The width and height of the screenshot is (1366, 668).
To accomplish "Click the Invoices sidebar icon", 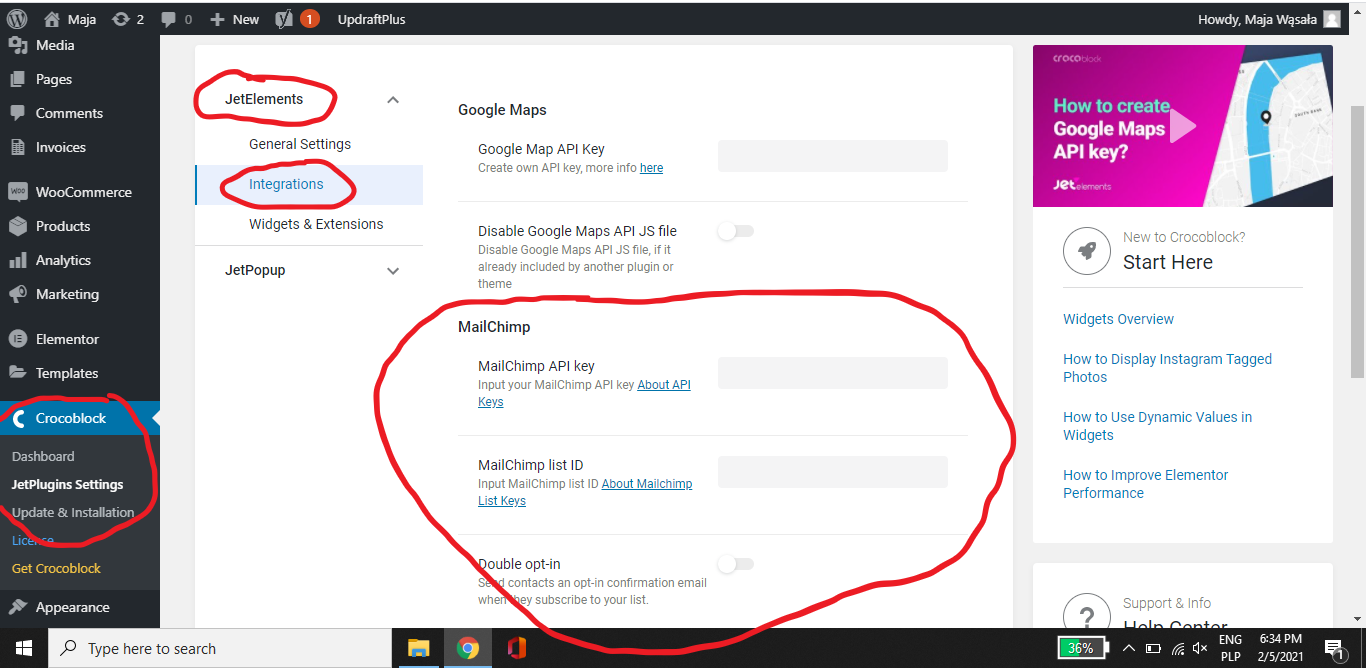I will [18, 147].
